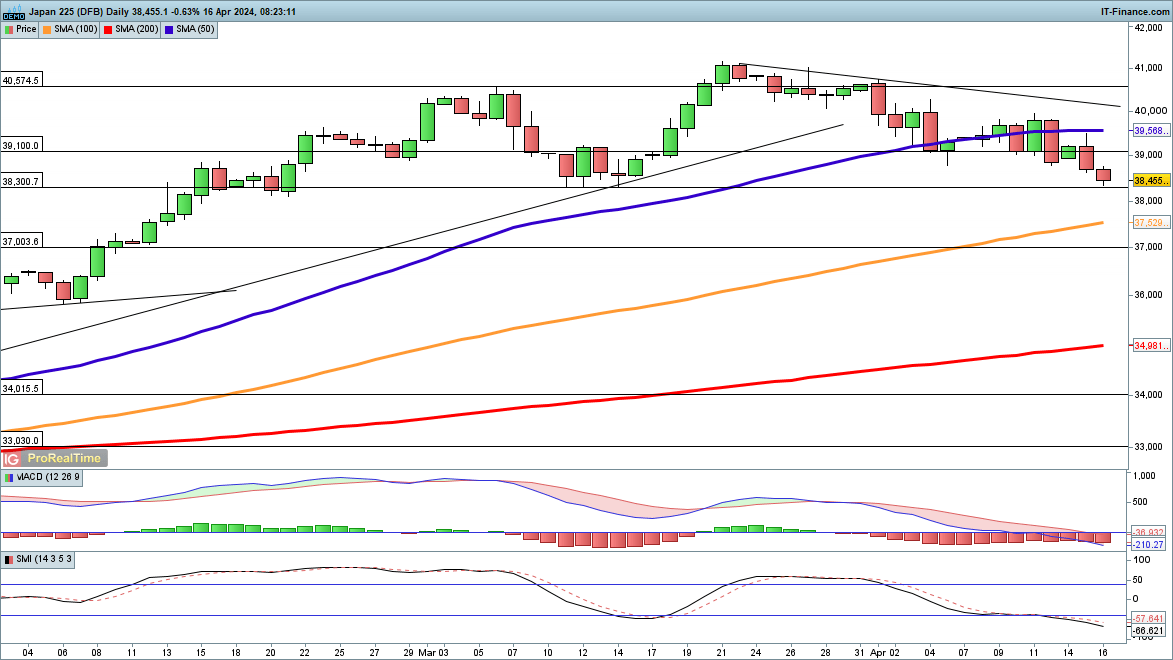Screen dimensions: 1173x660
Task: Click the 37,003.6 horizontal level label
Action: [x=21, y=241]
